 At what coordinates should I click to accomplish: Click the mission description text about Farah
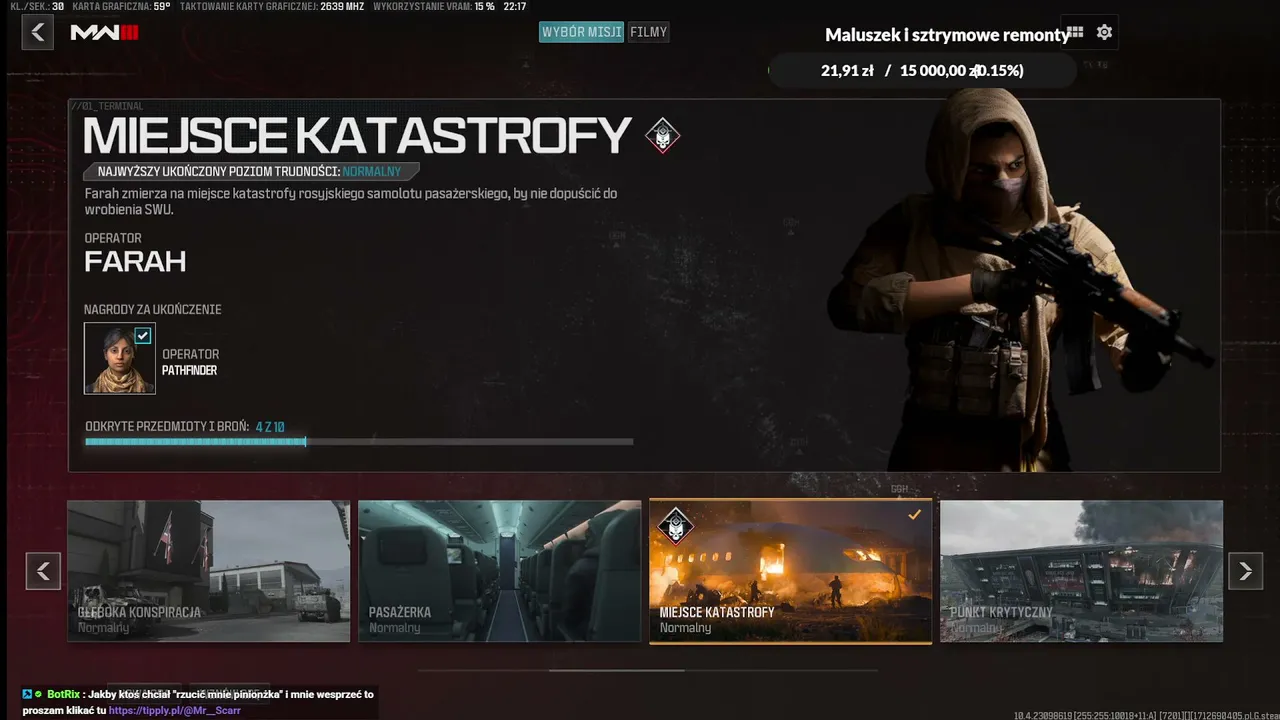click(x=351, y=201)
